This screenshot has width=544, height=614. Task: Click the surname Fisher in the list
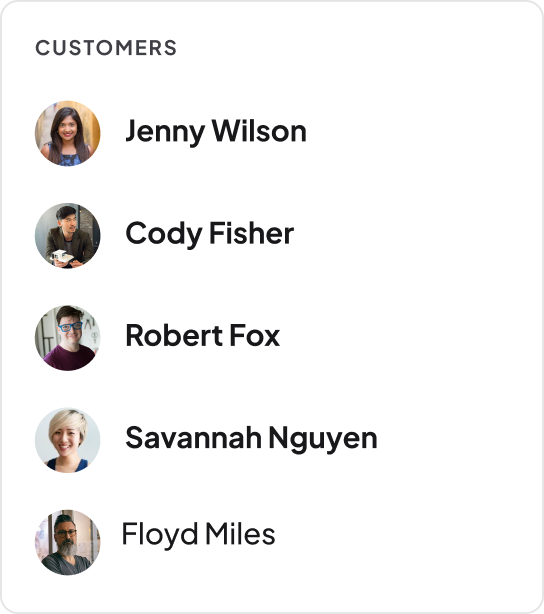pyautogui.click(x=252, y=233)
